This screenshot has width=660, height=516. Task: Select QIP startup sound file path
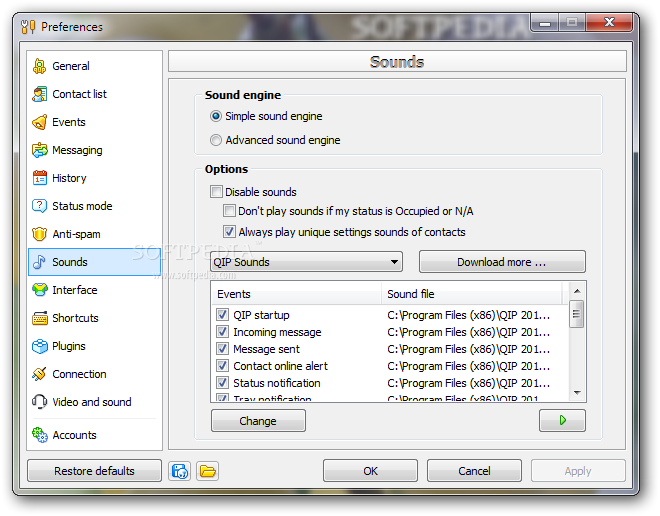click(468, 315)
